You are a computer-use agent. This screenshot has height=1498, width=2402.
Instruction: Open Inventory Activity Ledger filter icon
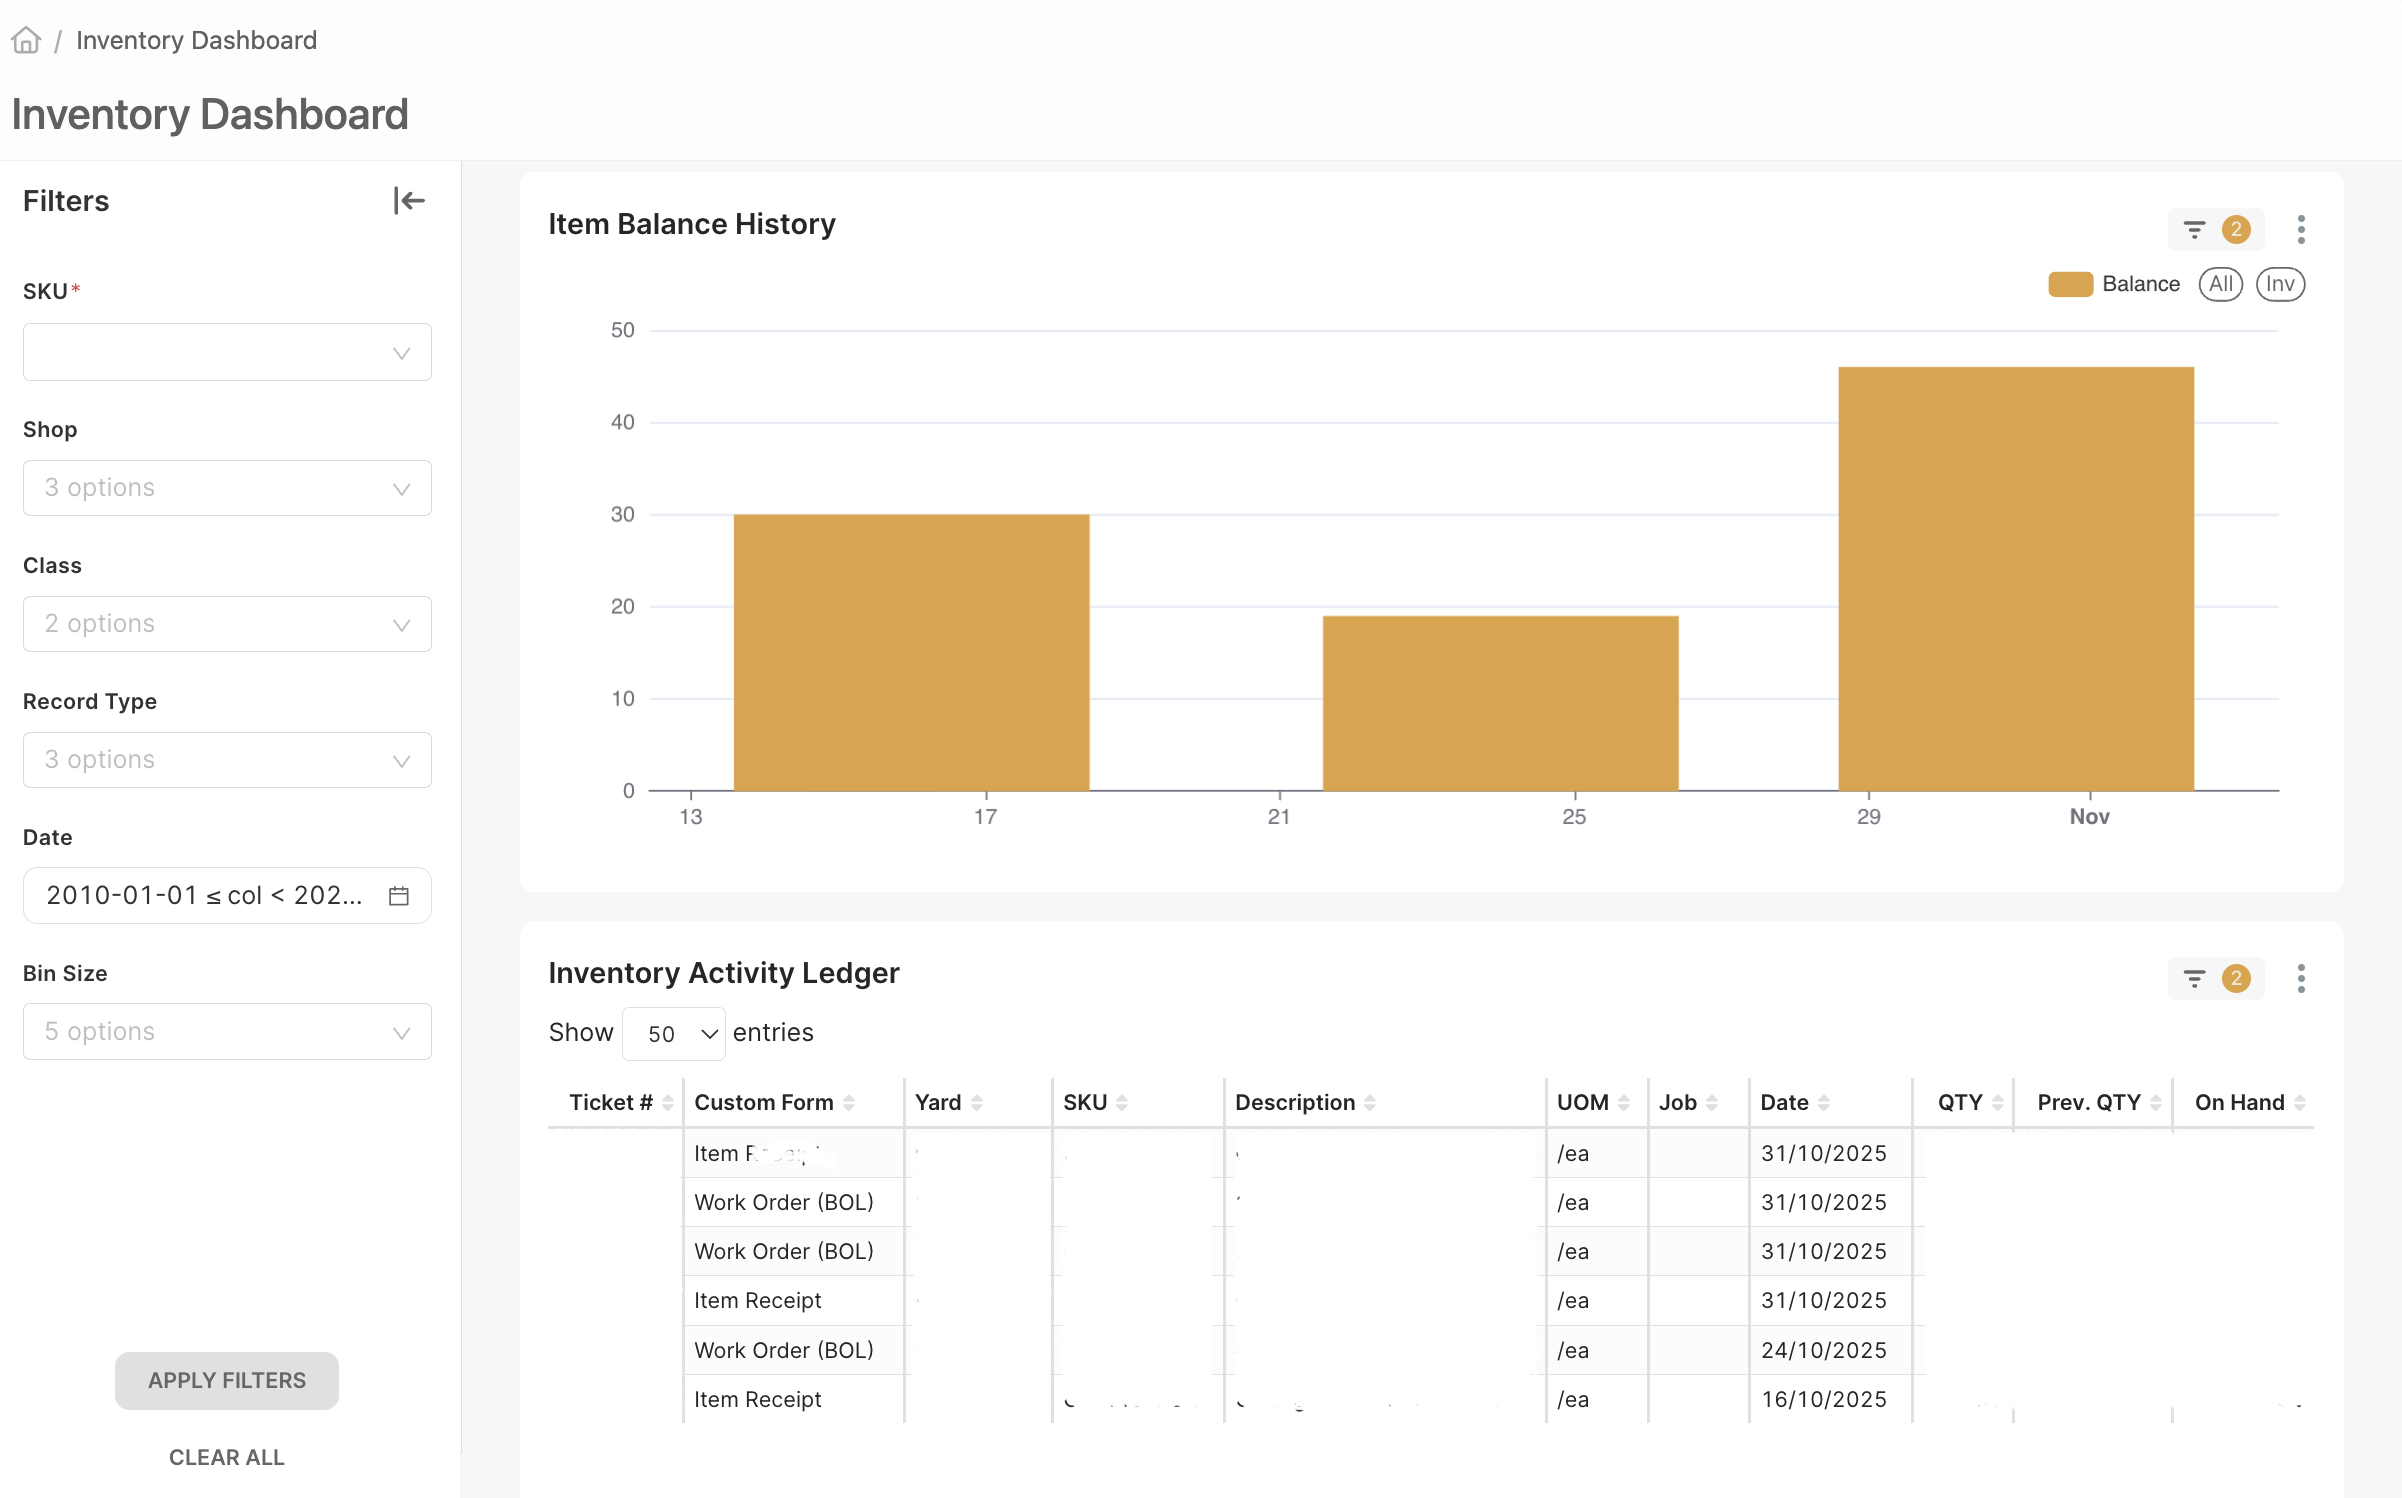(x=2194, y=979)
